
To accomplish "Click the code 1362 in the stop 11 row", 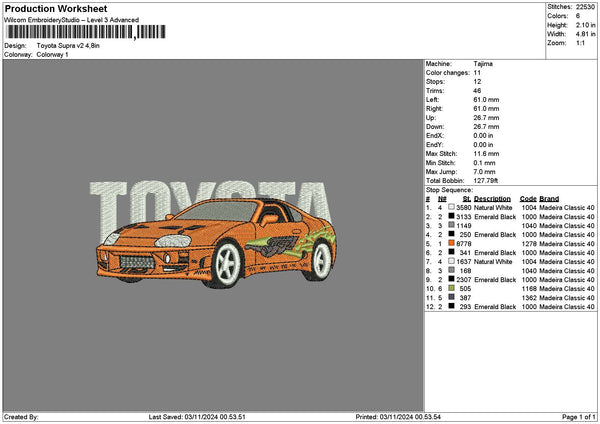I will point(529,297).
